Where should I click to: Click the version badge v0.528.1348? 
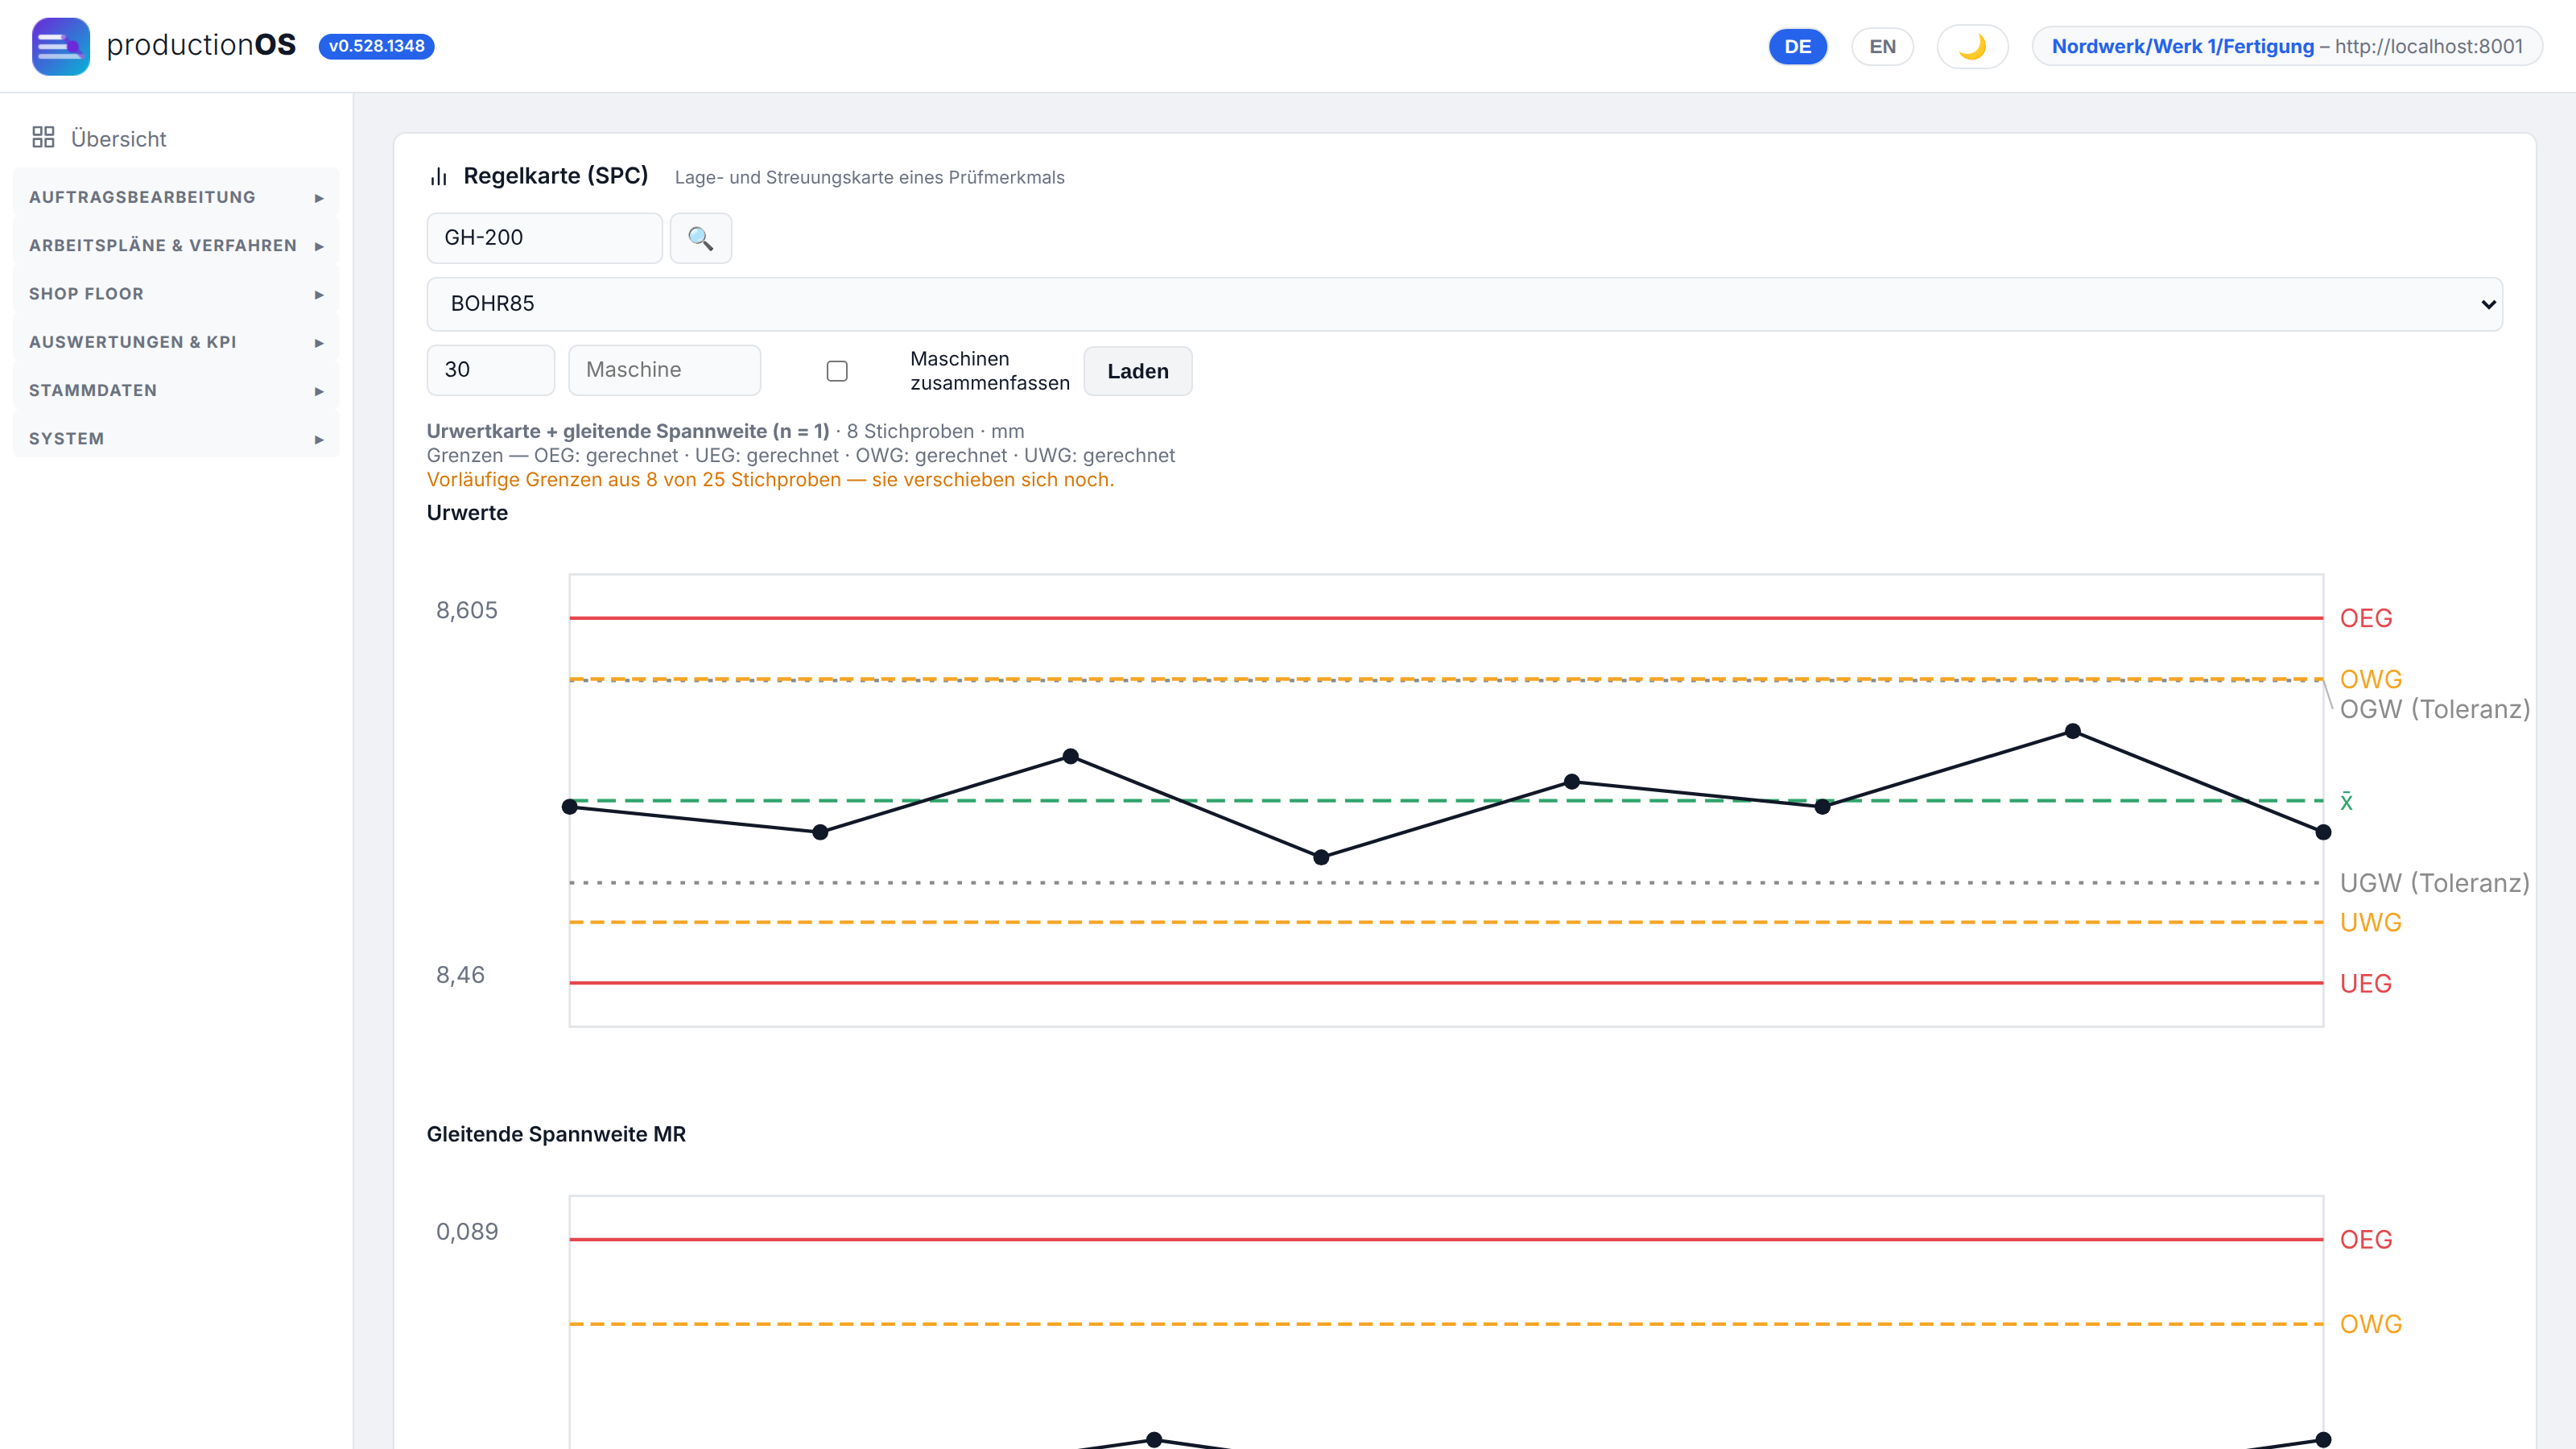[x=376, y=46]
